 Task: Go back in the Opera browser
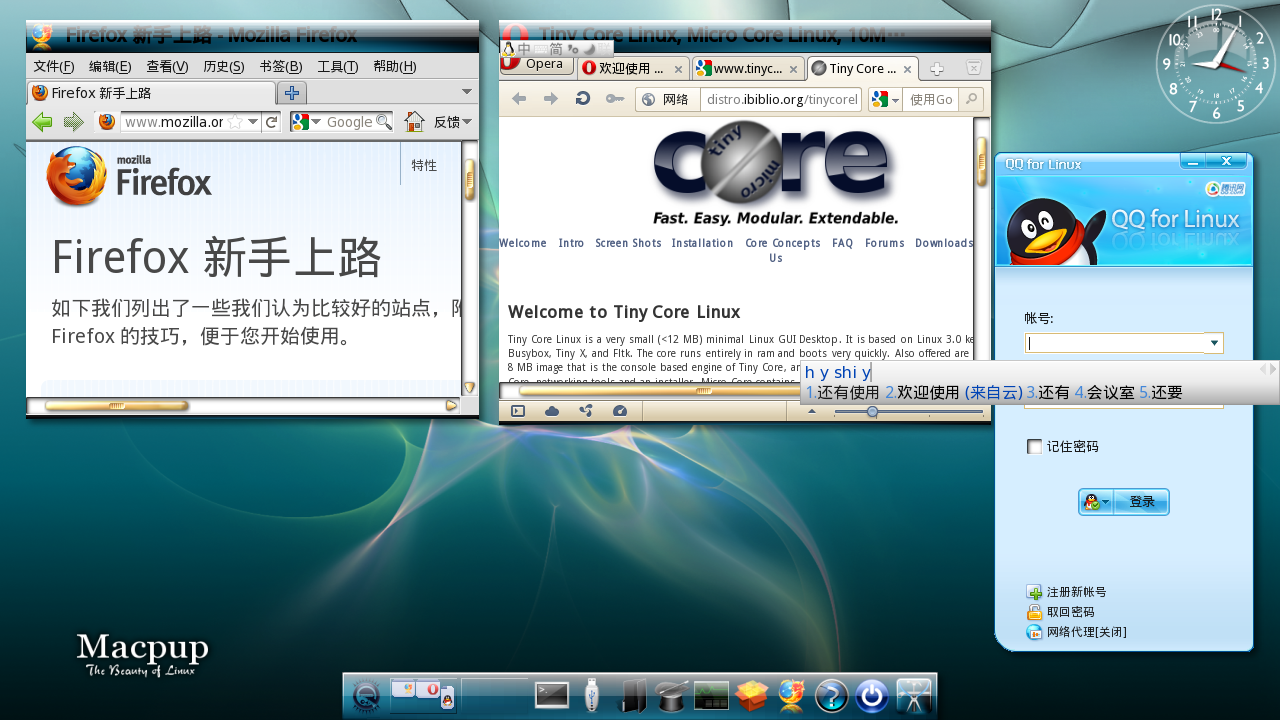point(519,98)
